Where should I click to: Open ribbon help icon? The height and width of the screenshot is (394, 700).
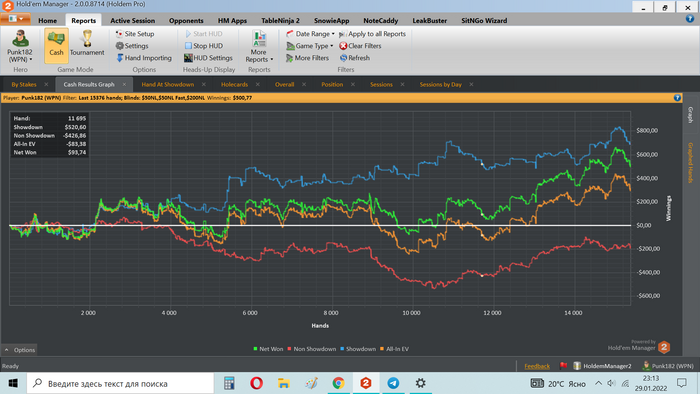coord(690,19)
